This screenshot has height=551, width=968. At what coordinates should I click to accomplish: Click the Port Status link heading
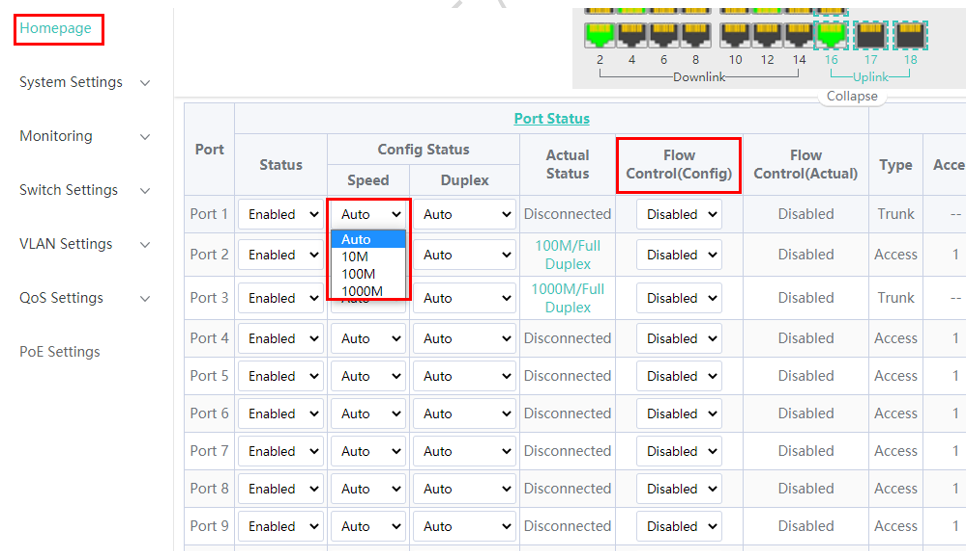point(551,118)
